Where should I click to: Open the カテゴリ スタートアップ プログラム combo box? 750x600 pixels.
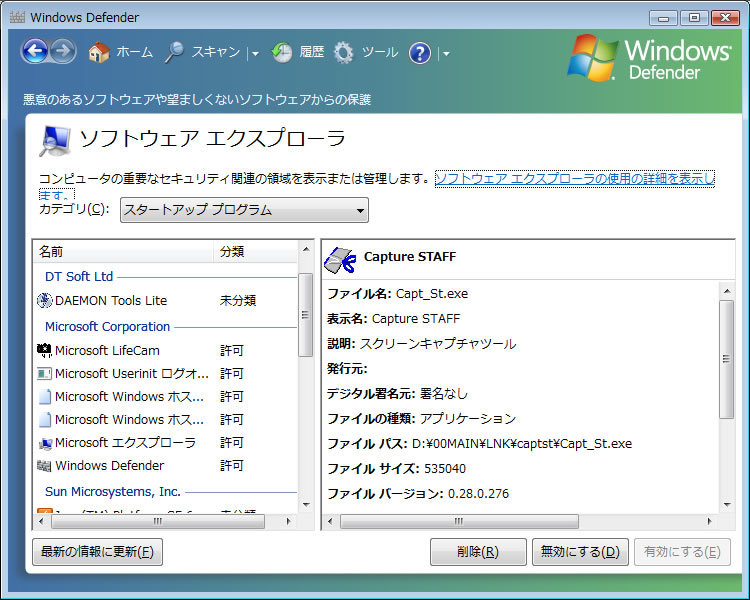point(244,210)
